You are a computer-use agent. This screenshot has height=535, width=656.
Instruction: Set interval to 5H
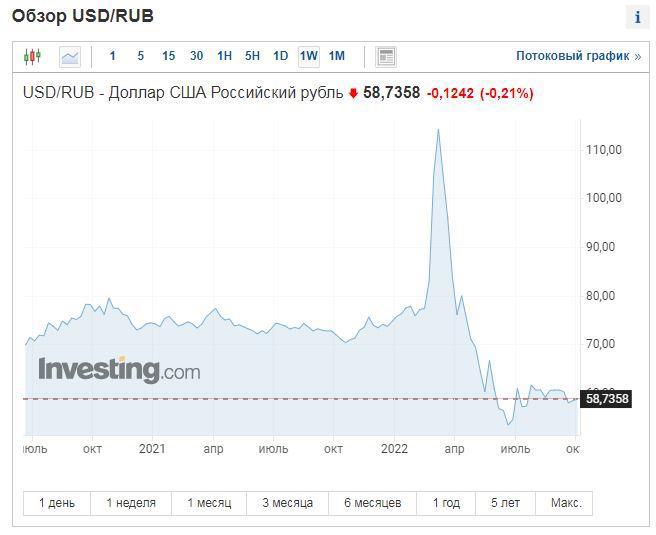point(252,56)
